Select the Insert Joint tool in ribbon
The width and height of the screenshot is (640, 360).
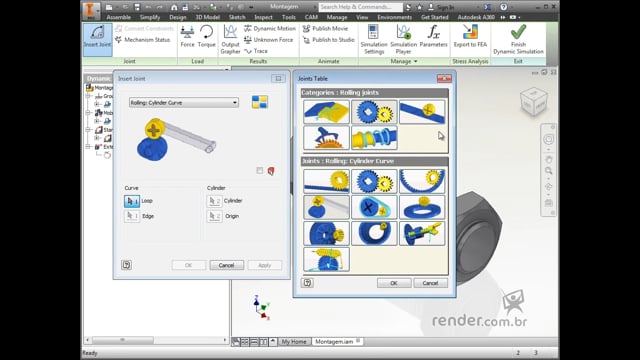pyautogui.click(x=97, y=39)
